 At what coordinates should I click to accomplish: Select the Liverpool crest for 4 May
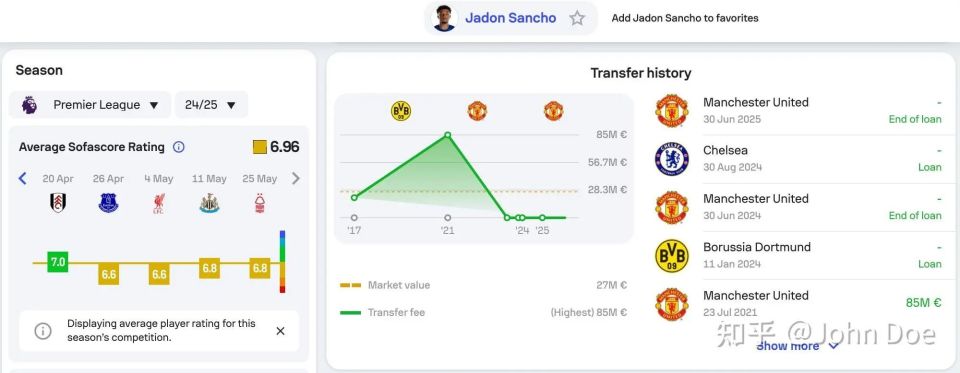coord(159,203)
